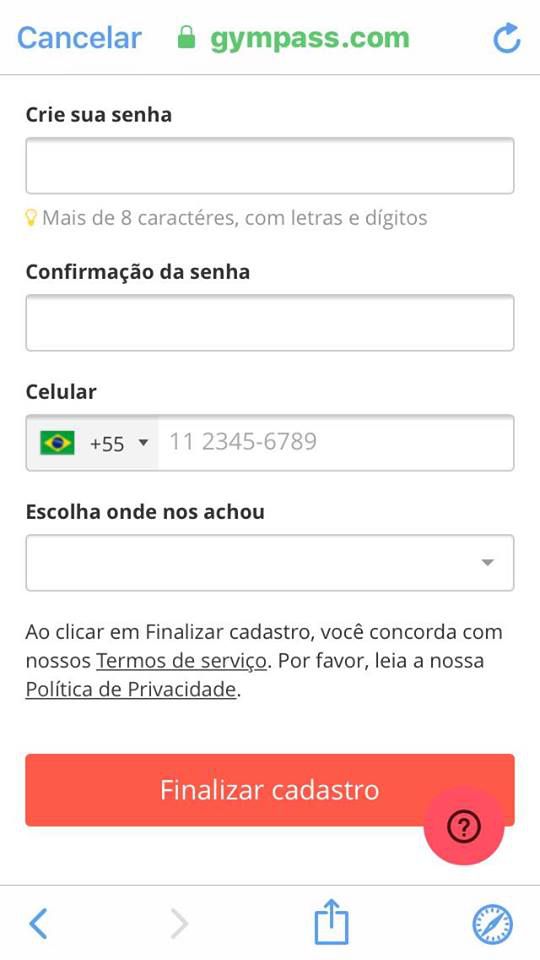Open the page in Safari via the compass icon
Image resolution: width=540 pixels, height=960 pixels.
(x=492, y=924)
